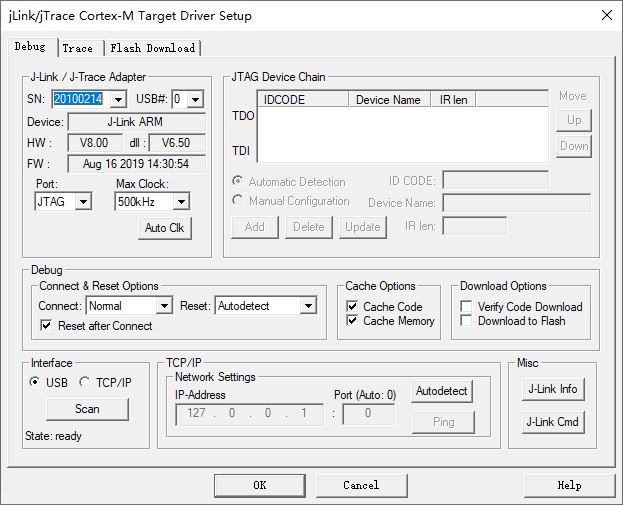Image resolution: width=623 pixels, height=505 pixels.
Task: Click the State: ready text
Action: tap(53, 436)
